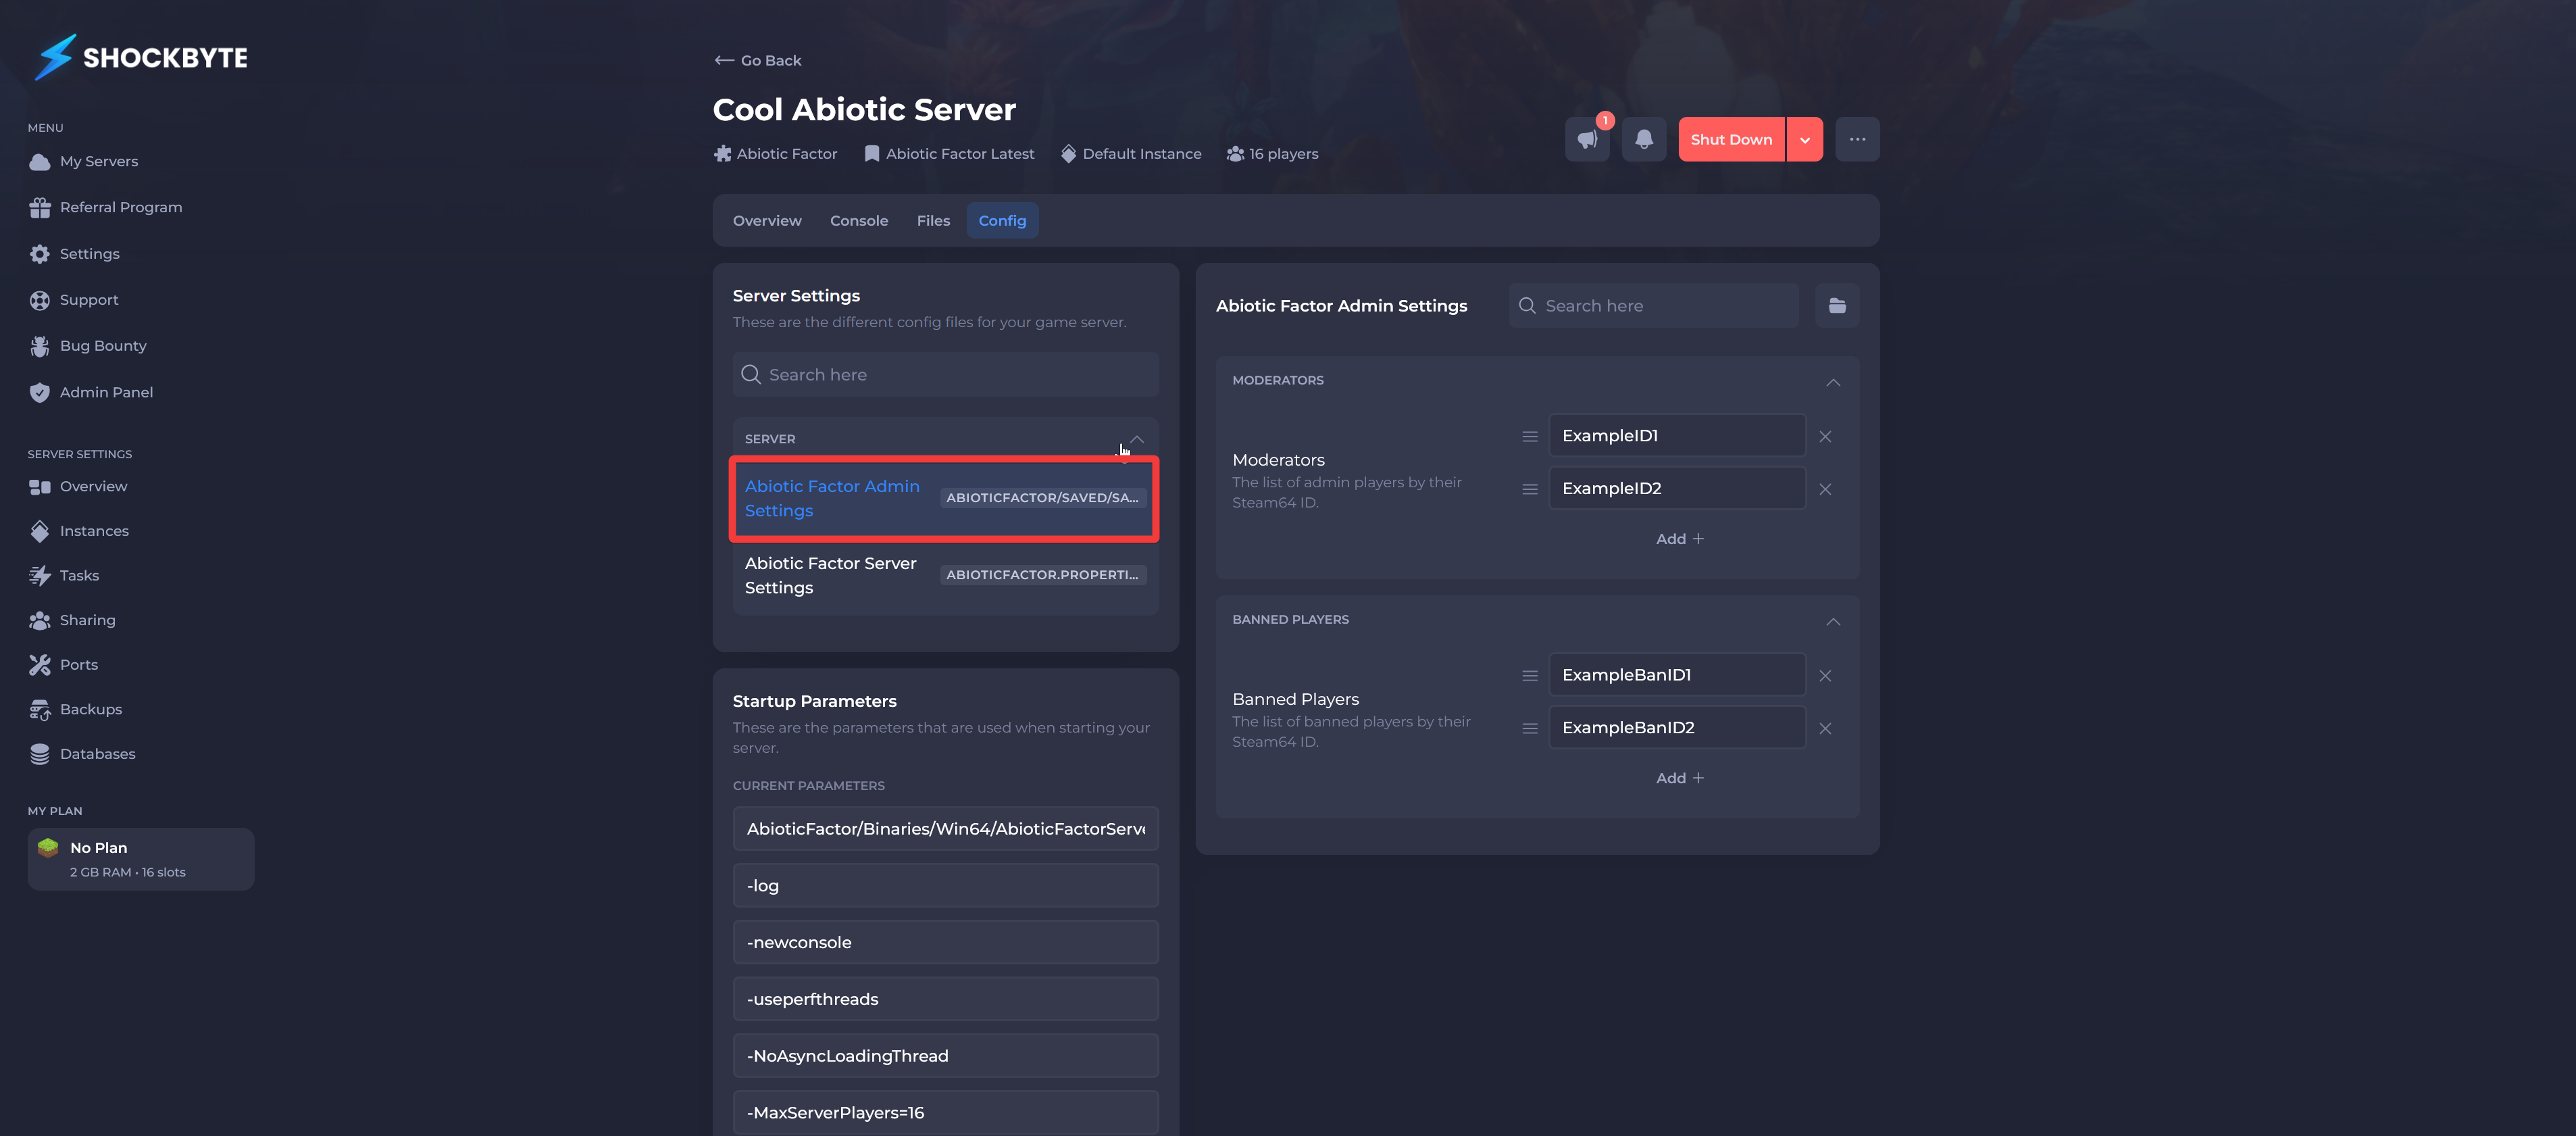Open the Admin Panel
The width and height of the screenshot is (2576, 1136).
click(91, 392)
